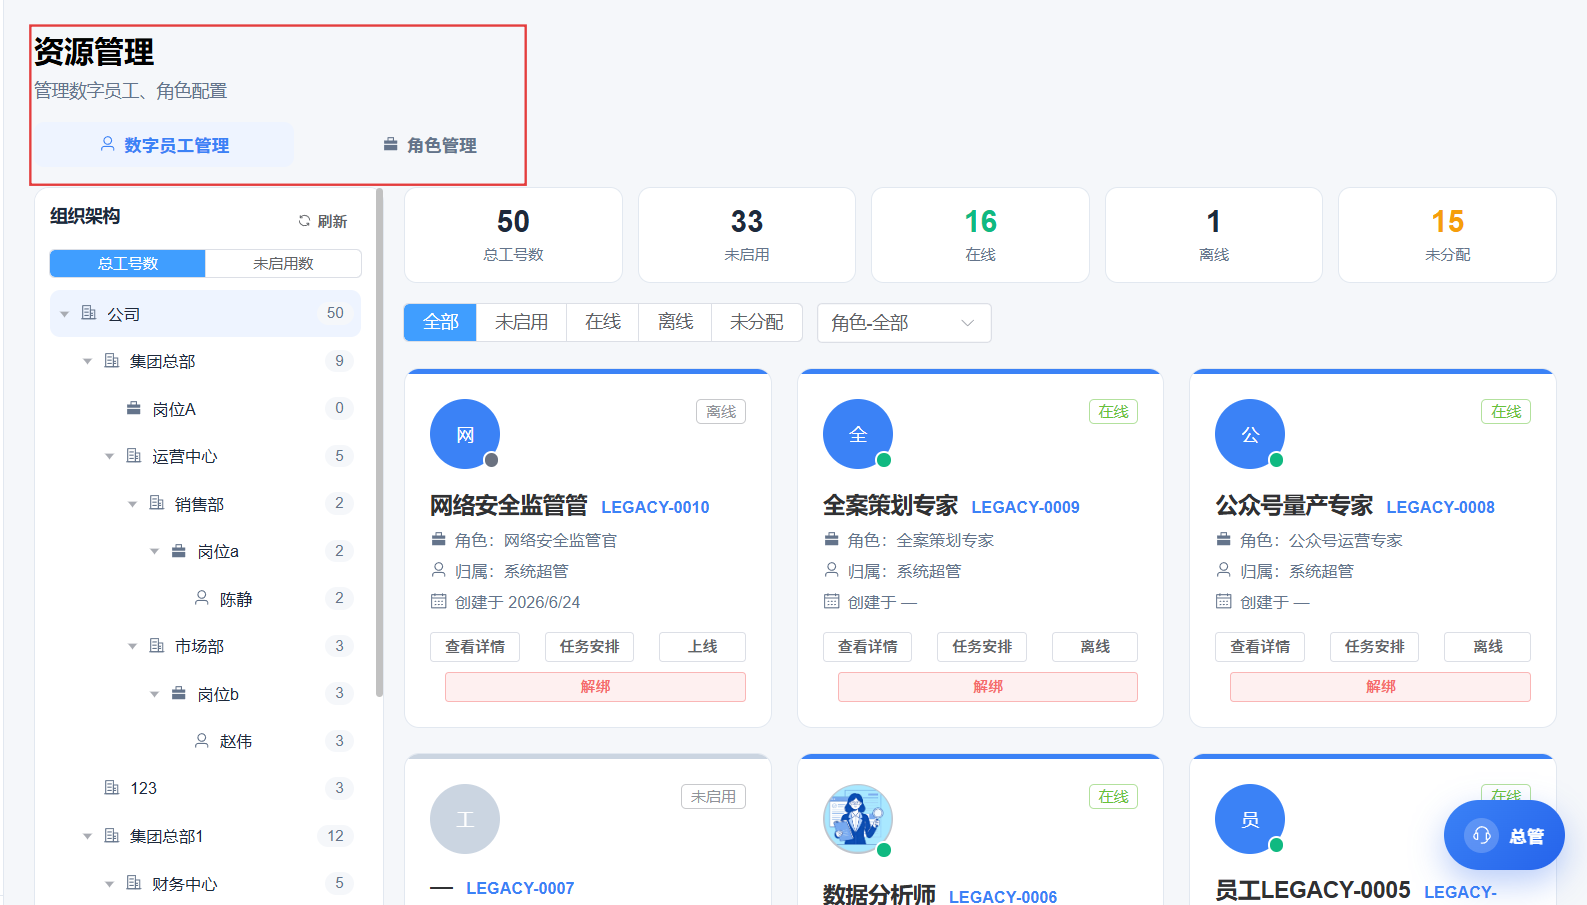The height and width of the screenshot is (905, 1587).
Task: Click the 公 avatar of 公众号量产专家
Action: [x=1250, y=434]
